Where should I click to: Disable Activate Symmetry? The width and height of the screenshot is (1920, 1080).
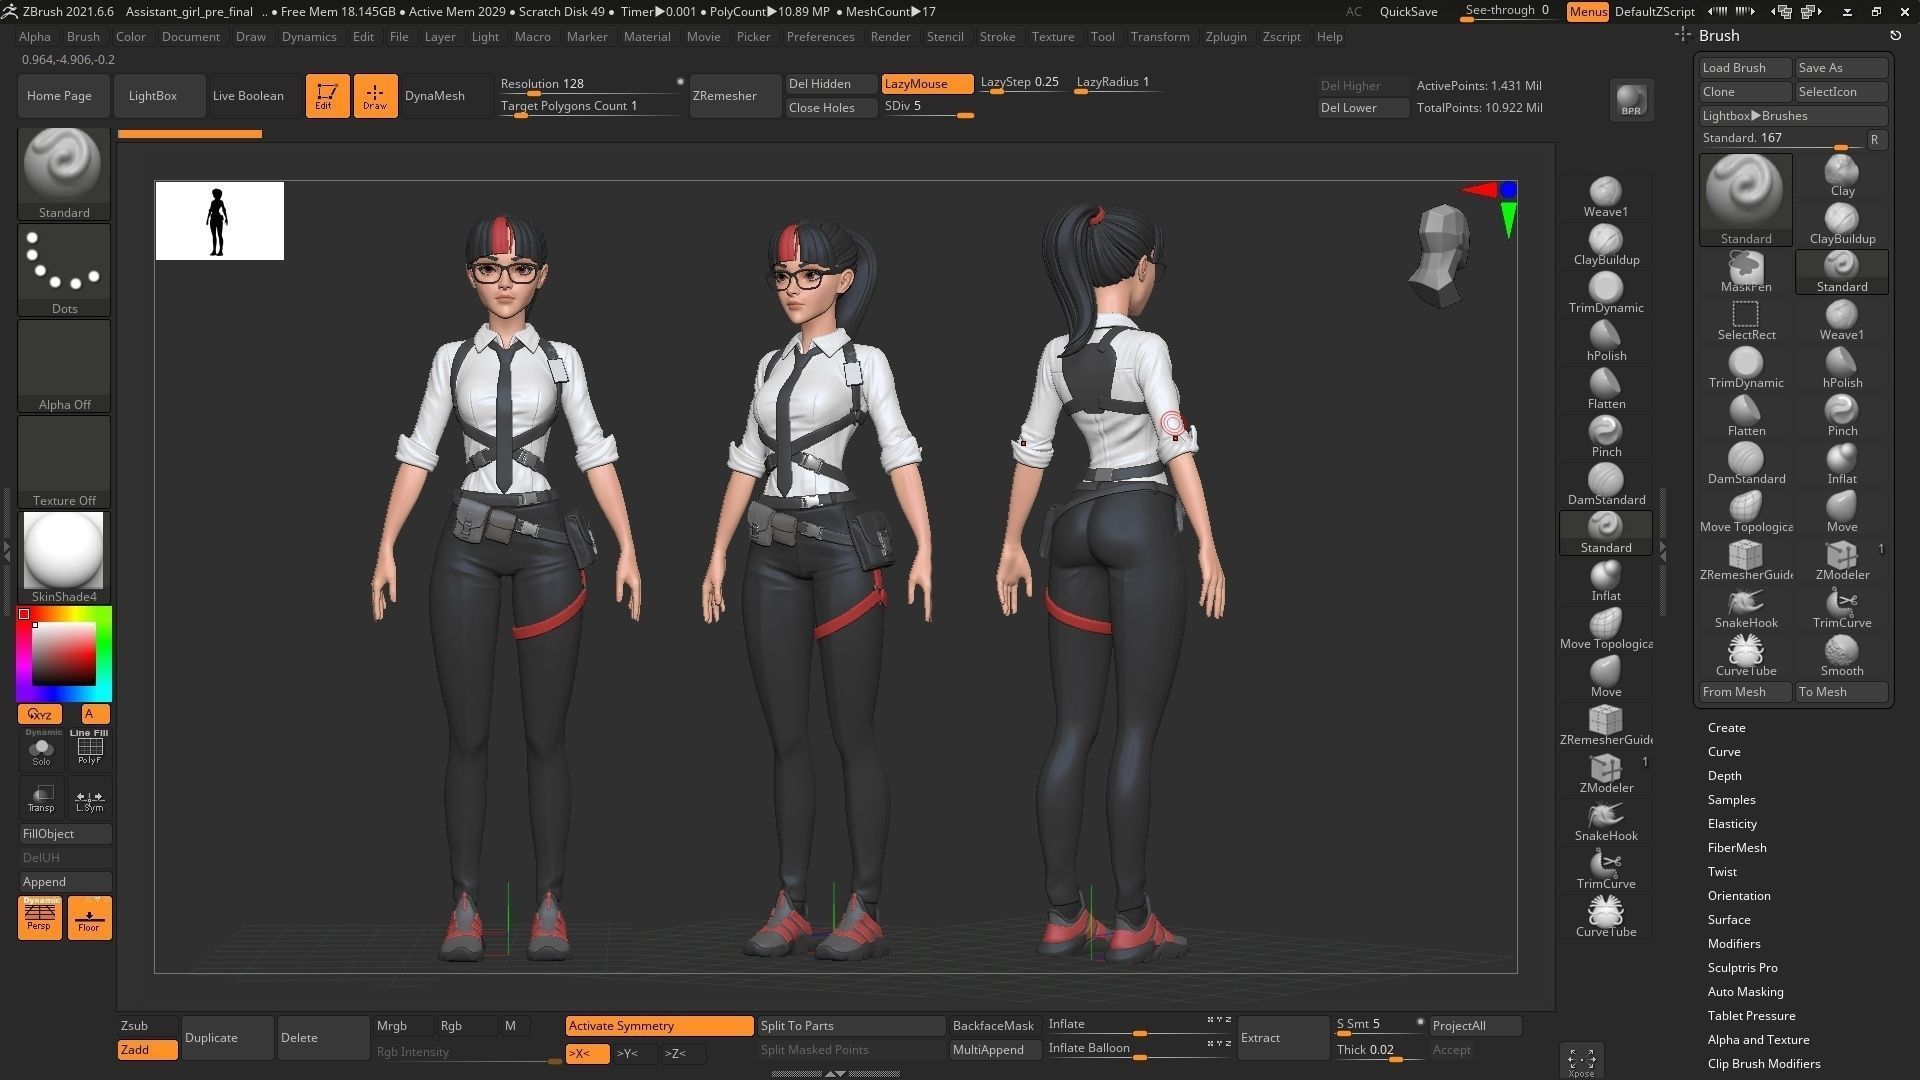click(659, 1025)
